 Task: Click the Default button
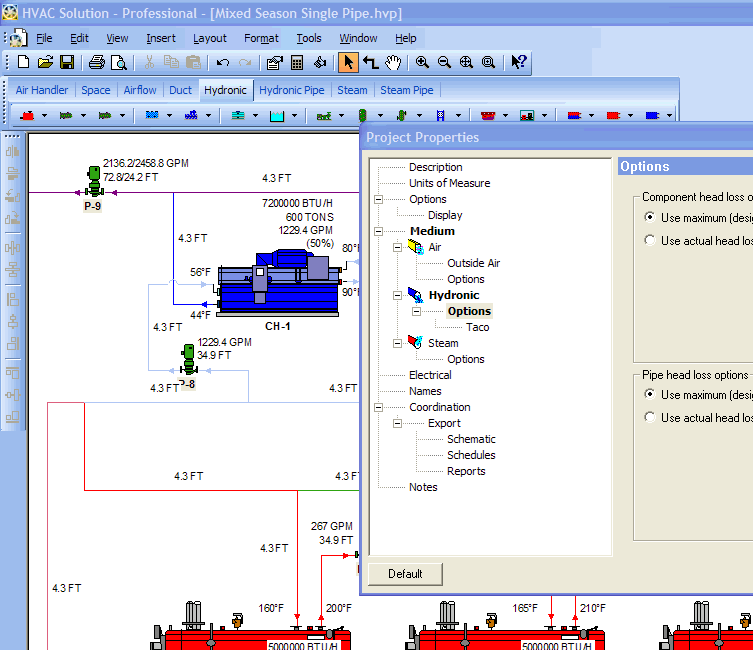405,574
